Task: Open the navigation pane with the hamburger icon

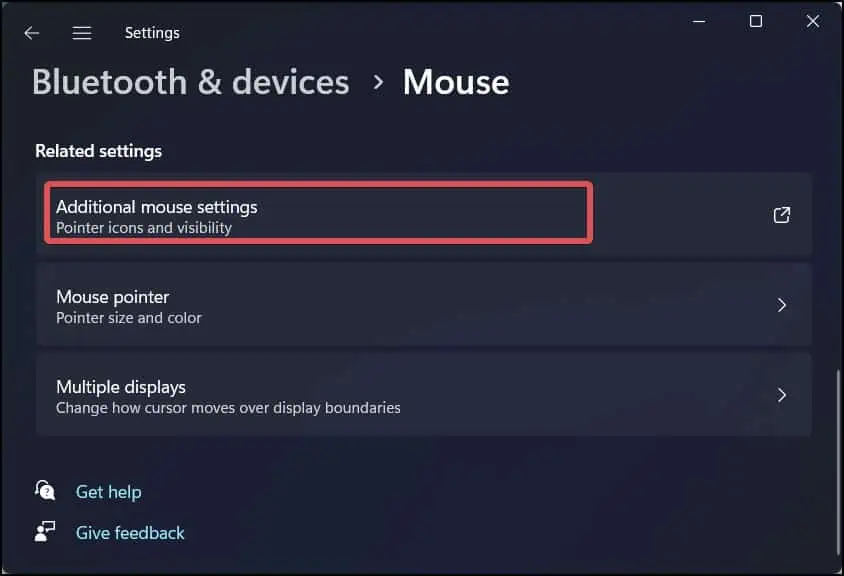Action: 82,32
